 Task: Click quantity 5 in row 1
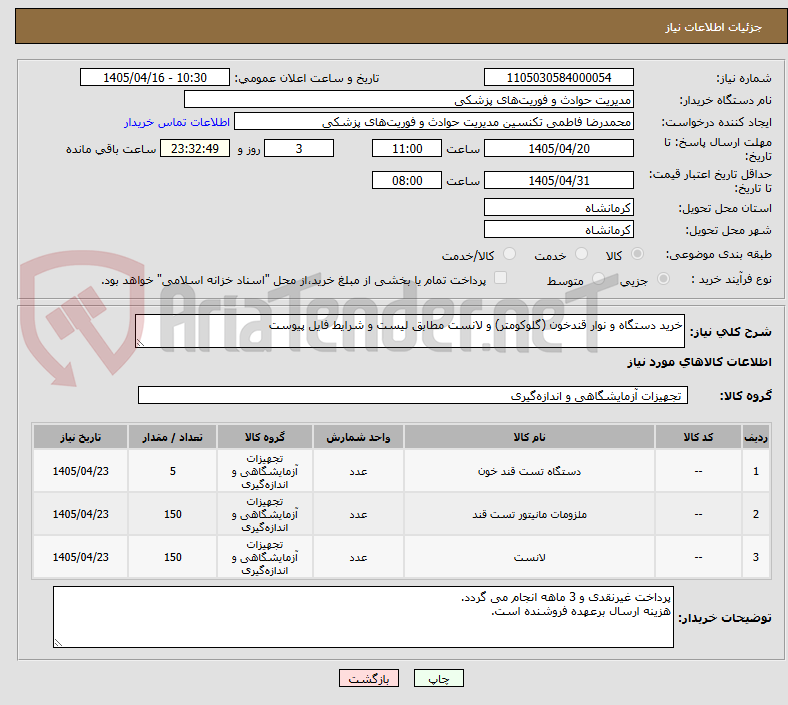point(172,471)
